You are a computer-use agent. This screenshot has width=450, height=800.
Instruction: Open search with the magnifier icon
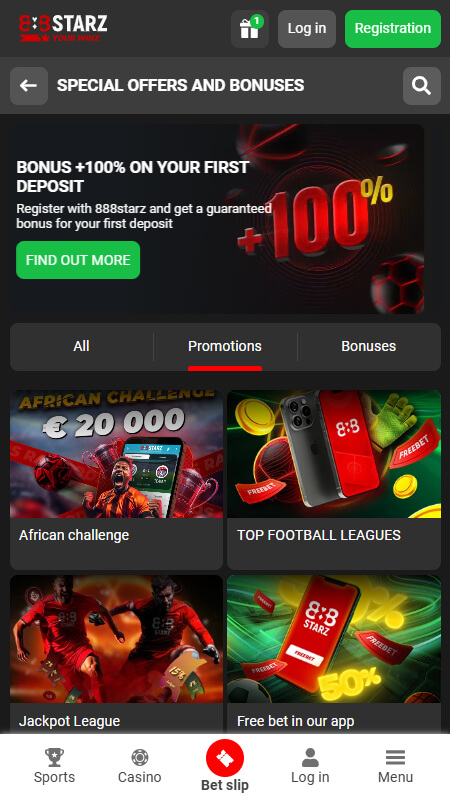[x=421, y=86]
